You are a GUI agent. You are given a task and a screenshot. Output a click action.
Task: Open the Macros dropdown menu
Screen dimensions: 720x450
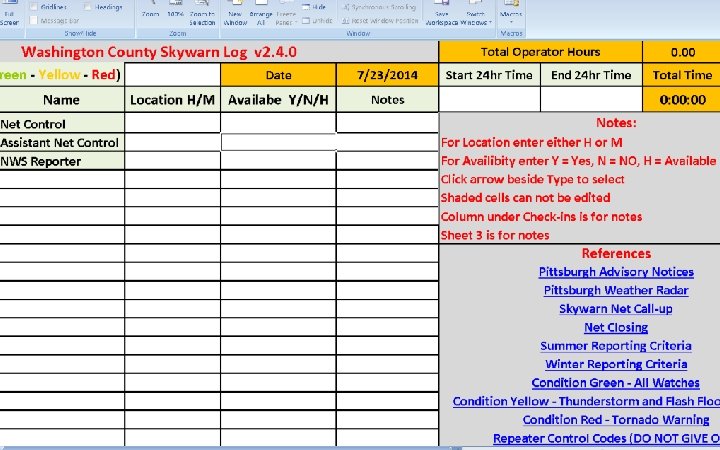(511, 14)
